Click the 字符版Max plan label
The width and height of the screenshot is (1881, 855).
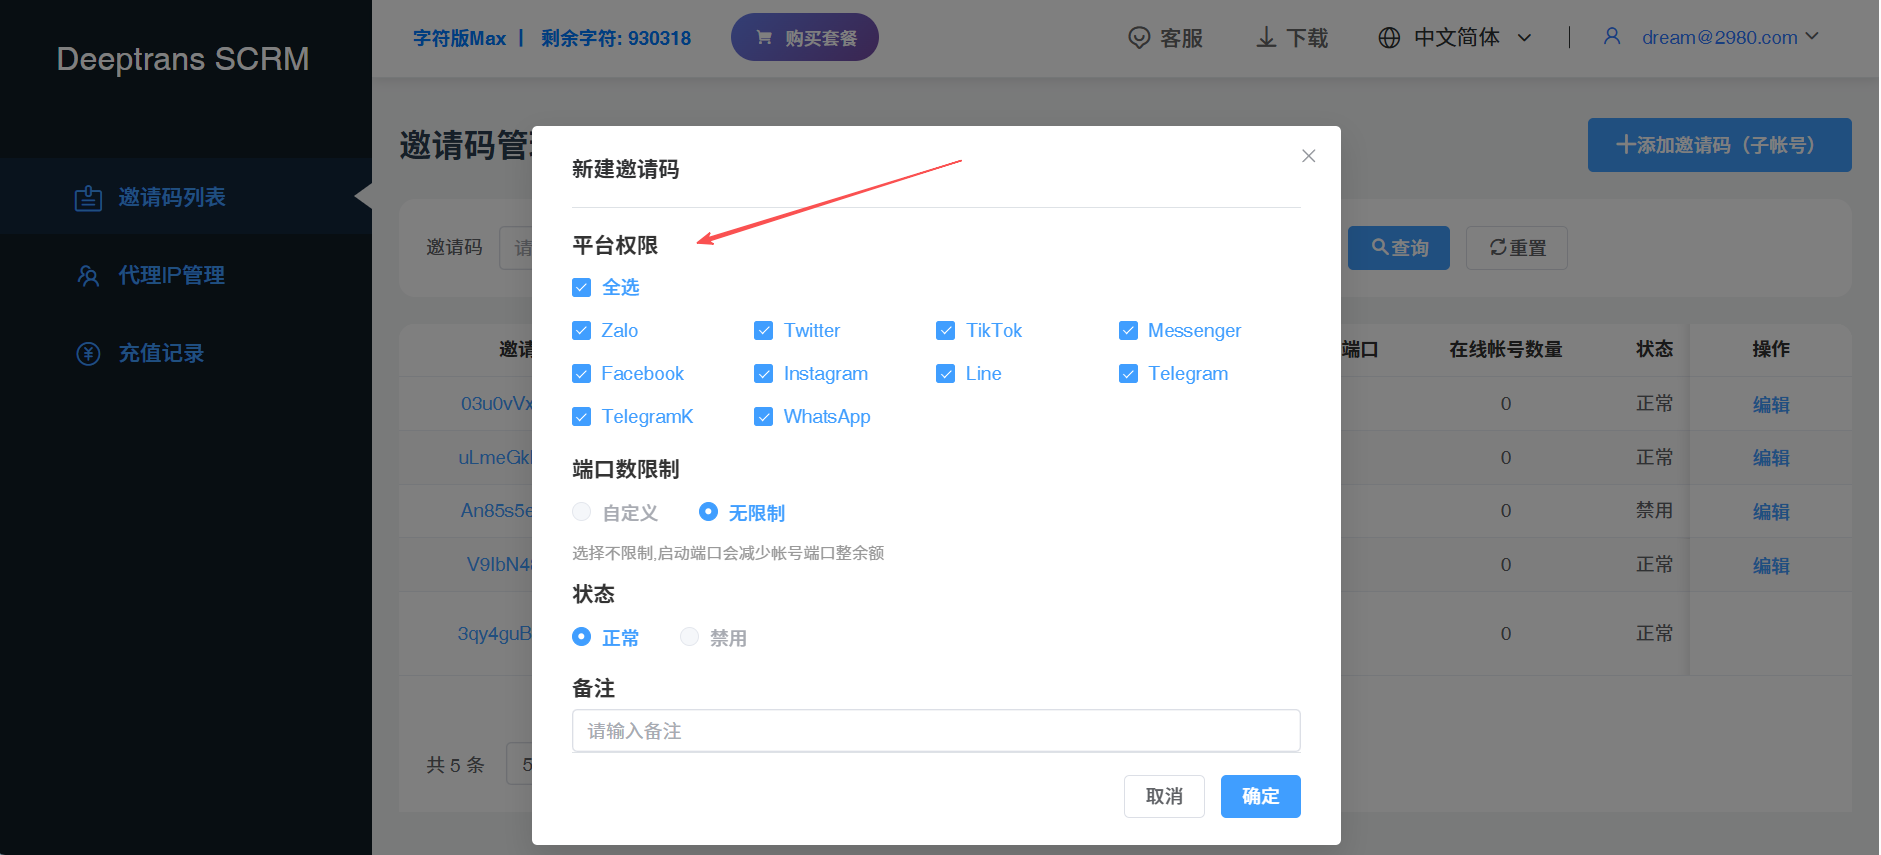[x=460, y=38]
